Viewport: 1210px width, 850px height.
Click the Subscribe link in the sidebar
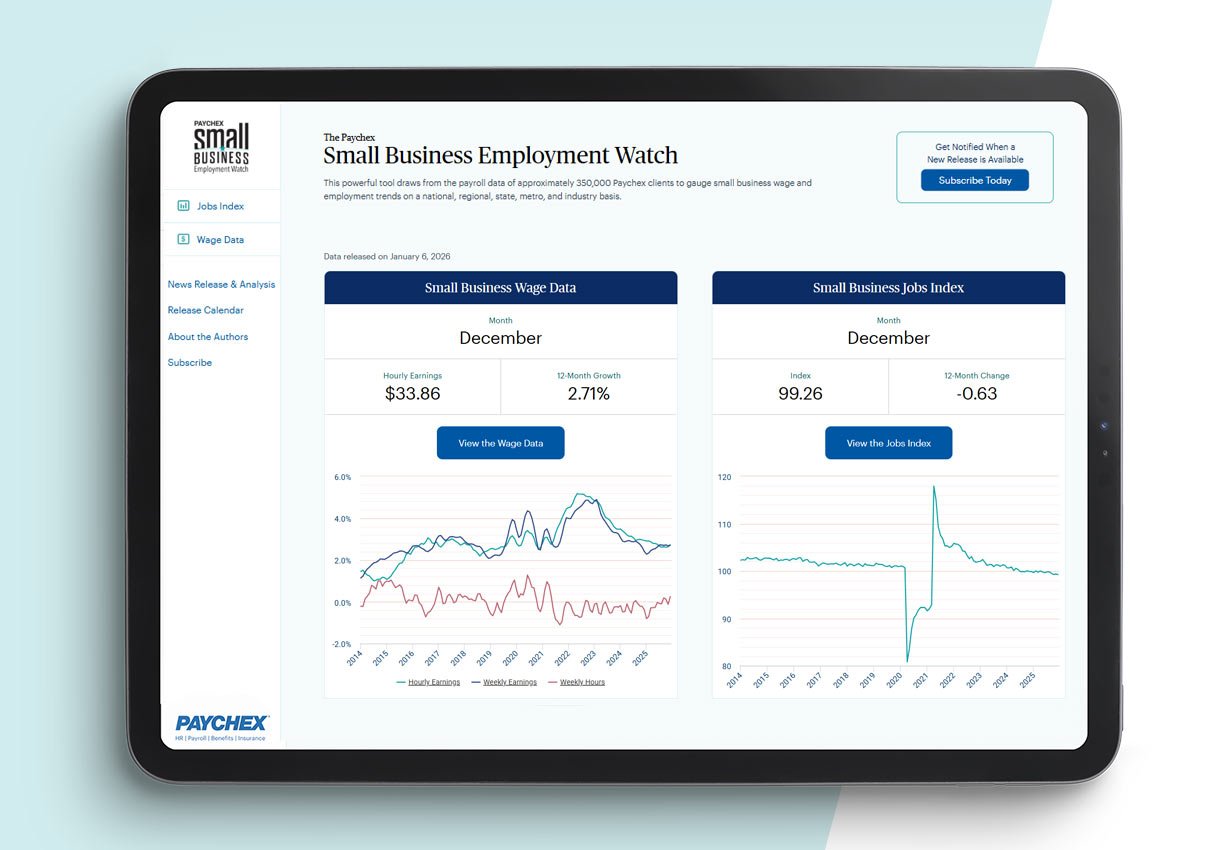190,362
